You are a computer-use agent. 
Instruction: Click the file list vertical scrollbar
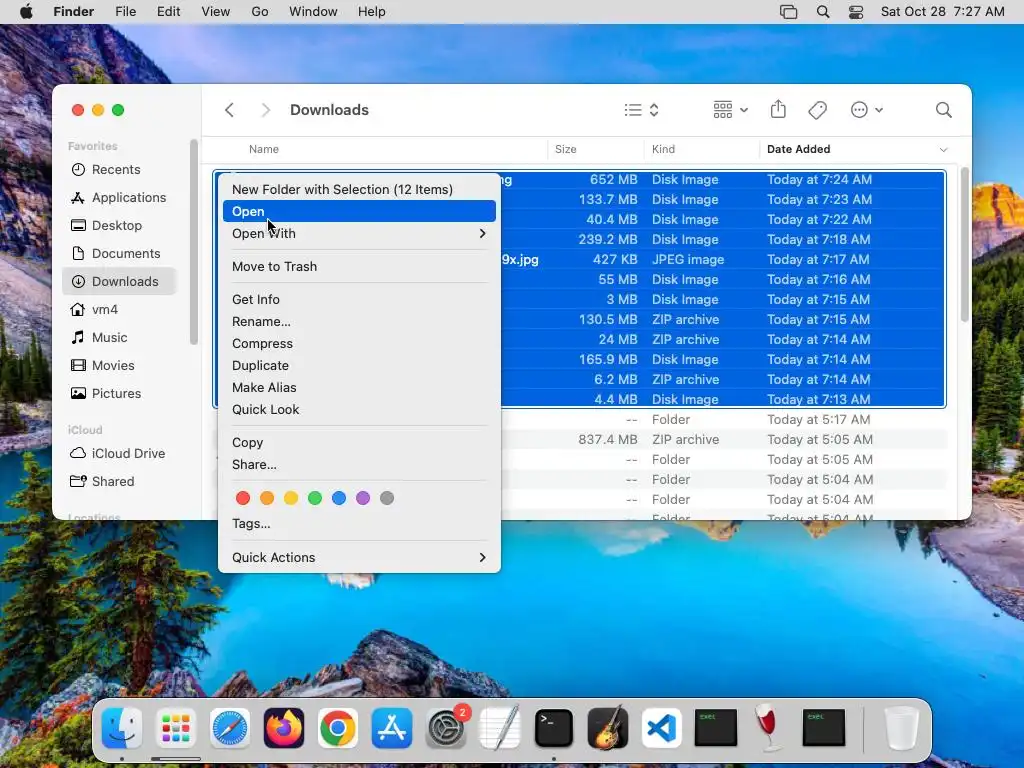(965, 244)
